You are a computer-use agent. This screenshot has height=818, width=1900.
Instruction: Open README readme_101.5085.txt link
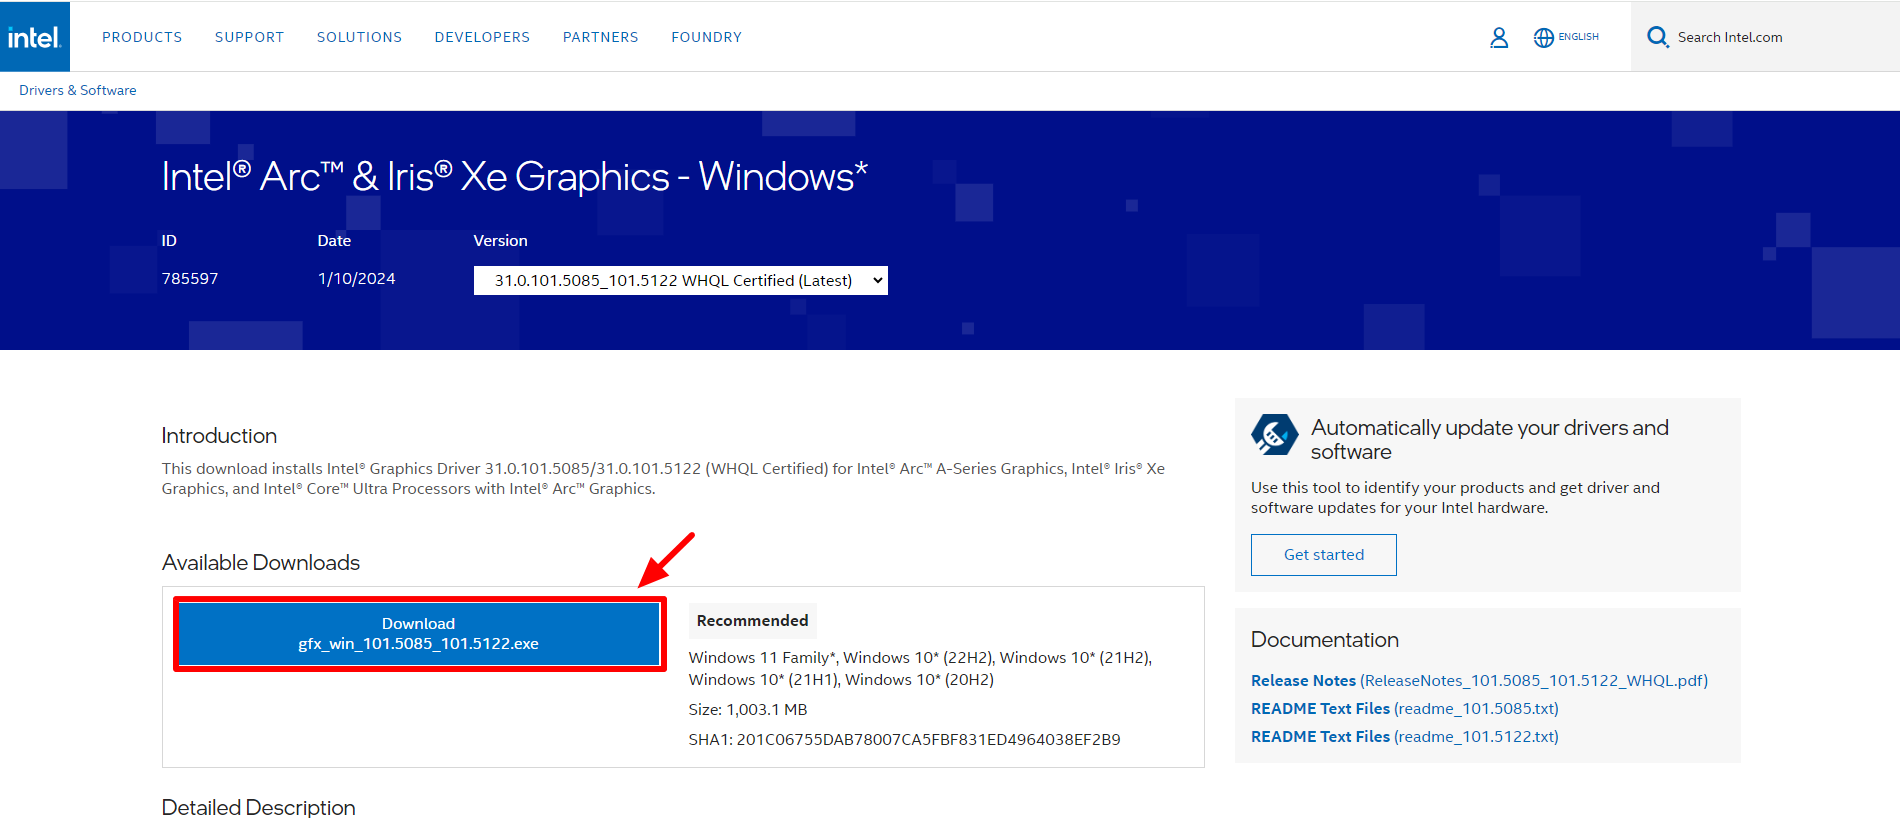[x=1404, y=709]
